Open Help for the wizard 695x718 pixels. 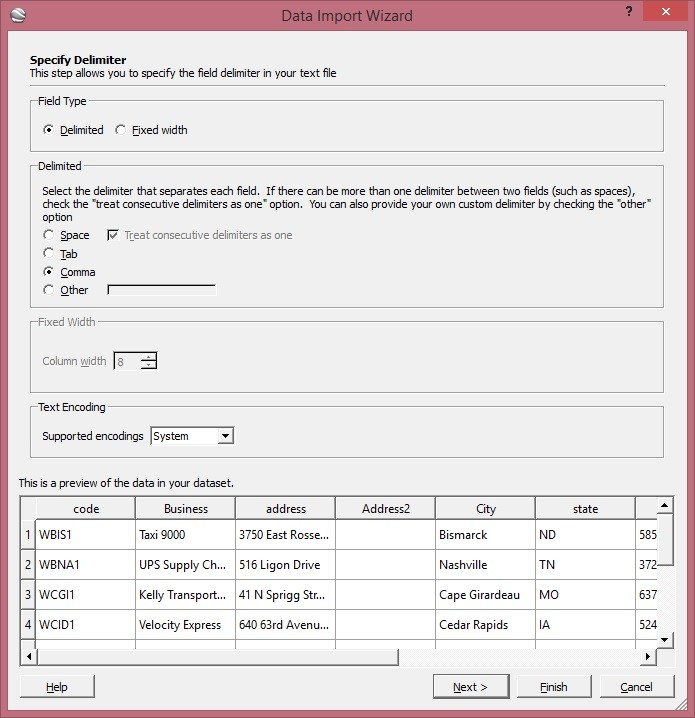(x=57, y=687)
